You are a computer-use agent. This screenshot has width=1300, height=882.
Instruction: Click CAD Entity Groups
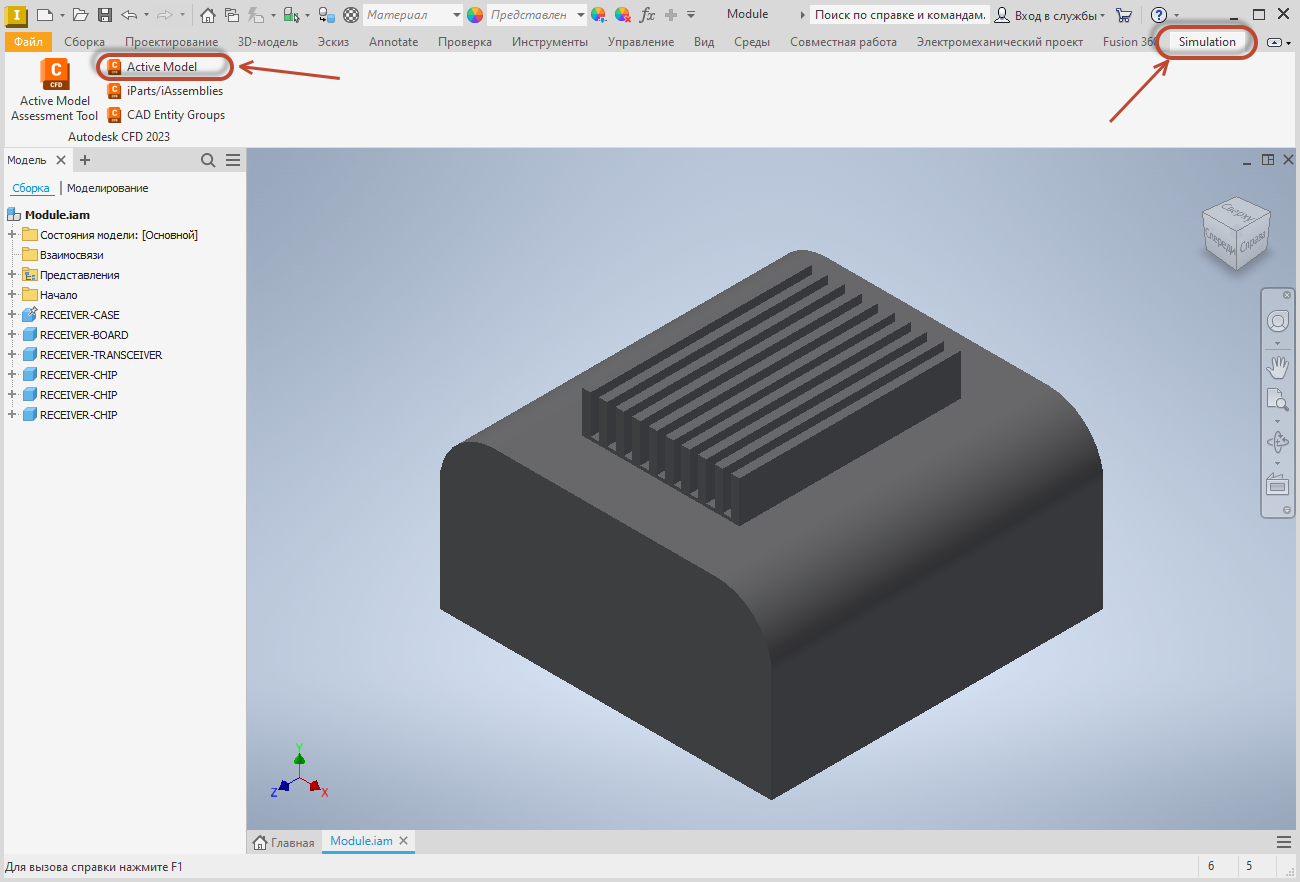[x=166, y=115]
